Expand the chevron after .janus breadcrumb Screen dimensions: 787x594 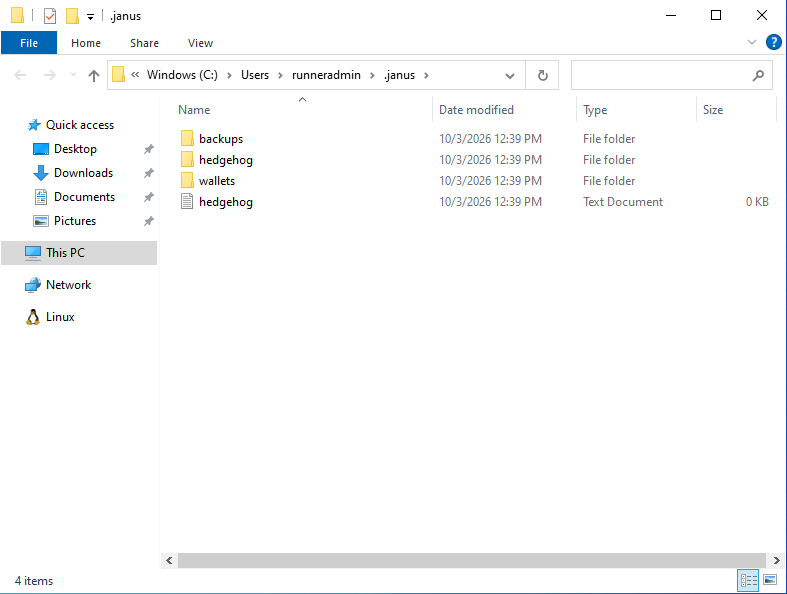click(x=426, y=75)
